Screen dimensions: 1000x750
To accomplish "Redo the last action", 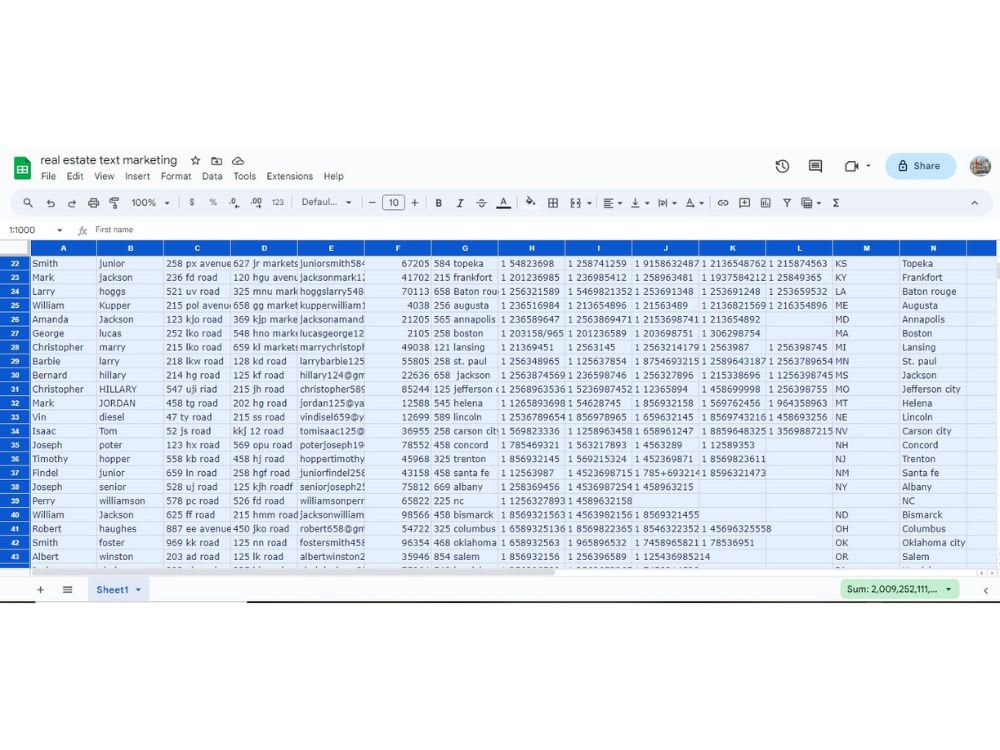I will point(71,203).
